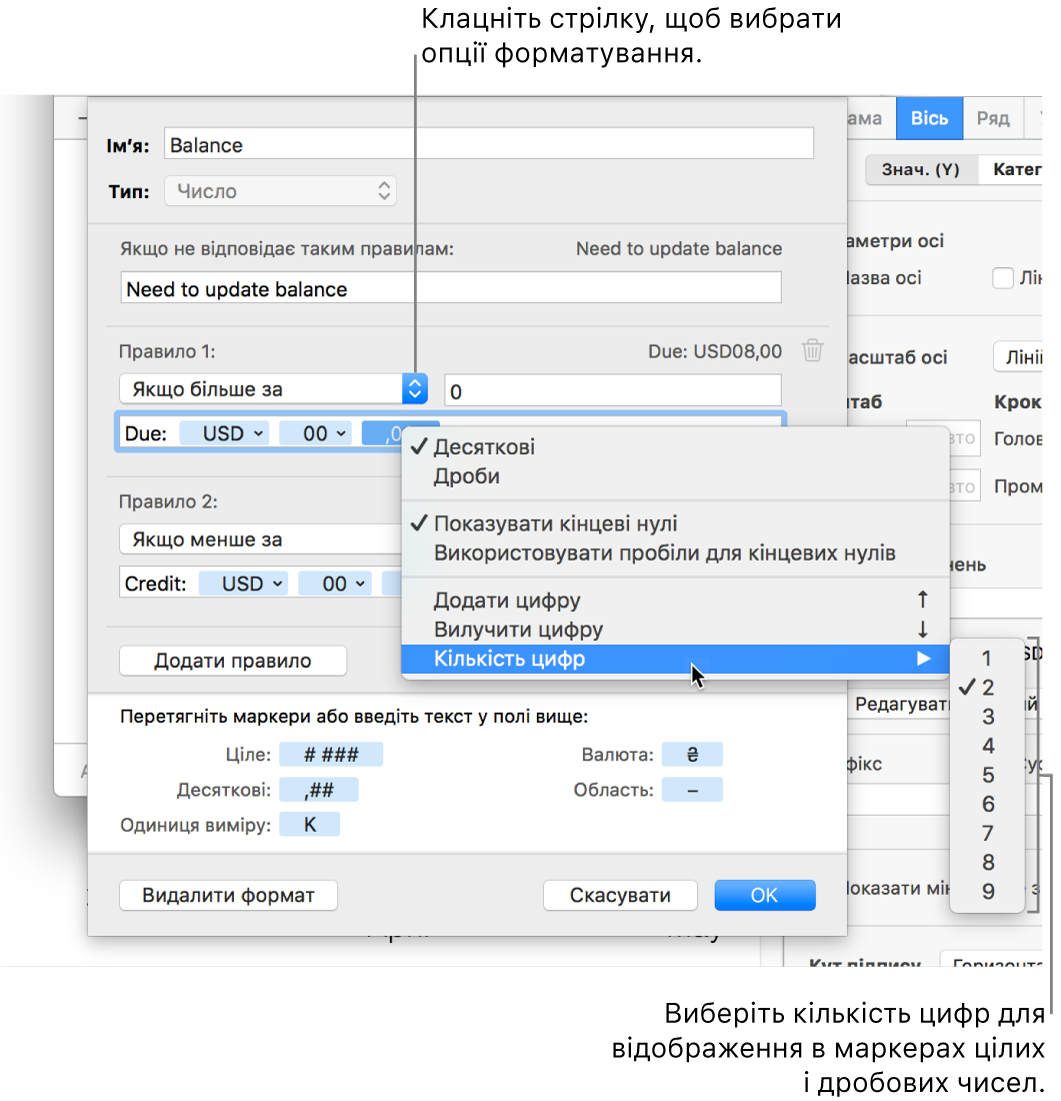
Task: Select 5 digits in the submenu
Action: coord(987,774)
